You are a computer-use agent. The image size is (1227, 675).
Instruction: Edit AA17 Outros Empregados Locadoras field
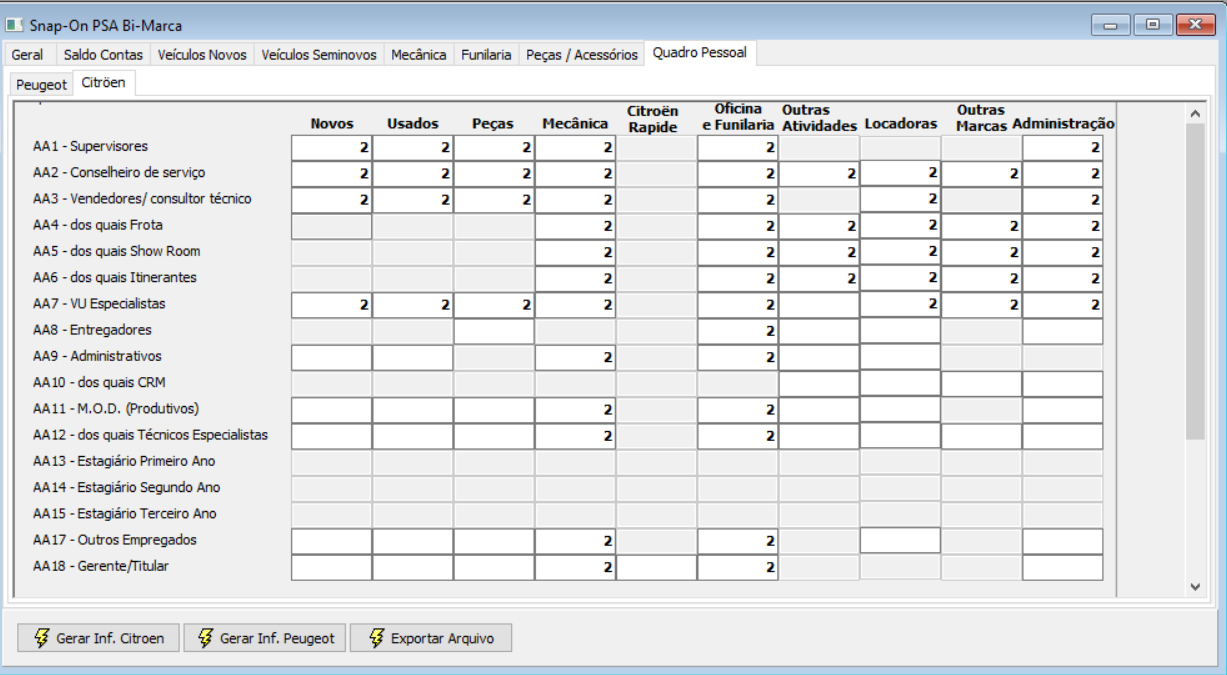[900, 540]
